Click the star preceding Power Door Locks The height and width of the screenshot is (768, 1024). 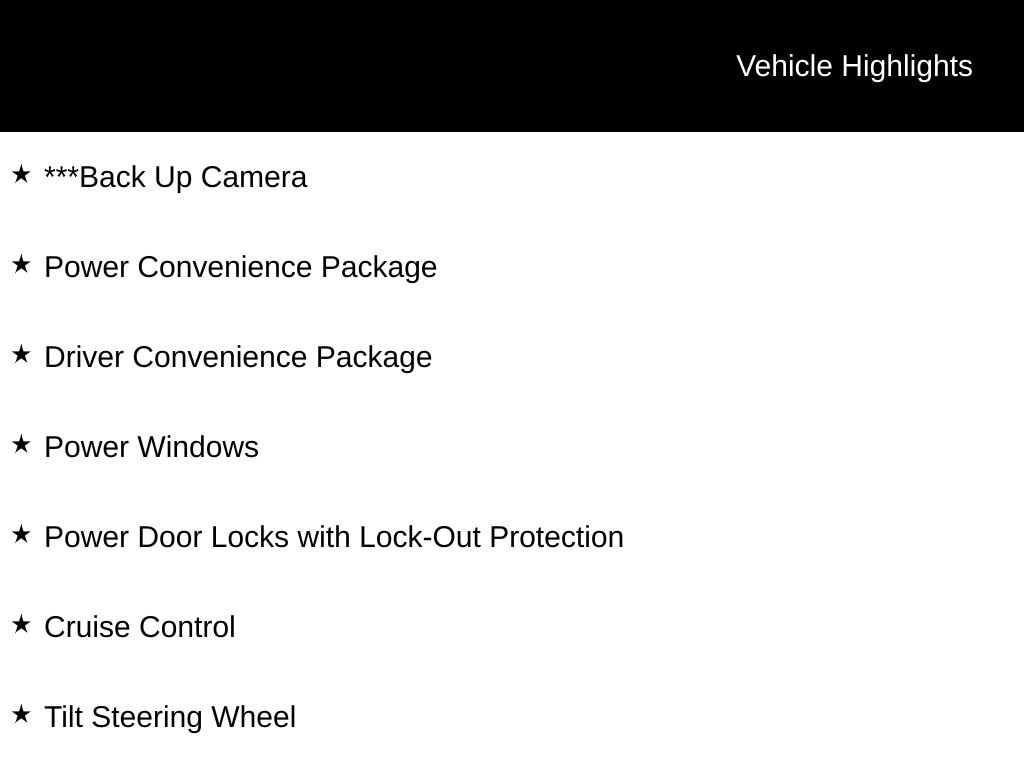pyautogui.click(x=22, y=534)
